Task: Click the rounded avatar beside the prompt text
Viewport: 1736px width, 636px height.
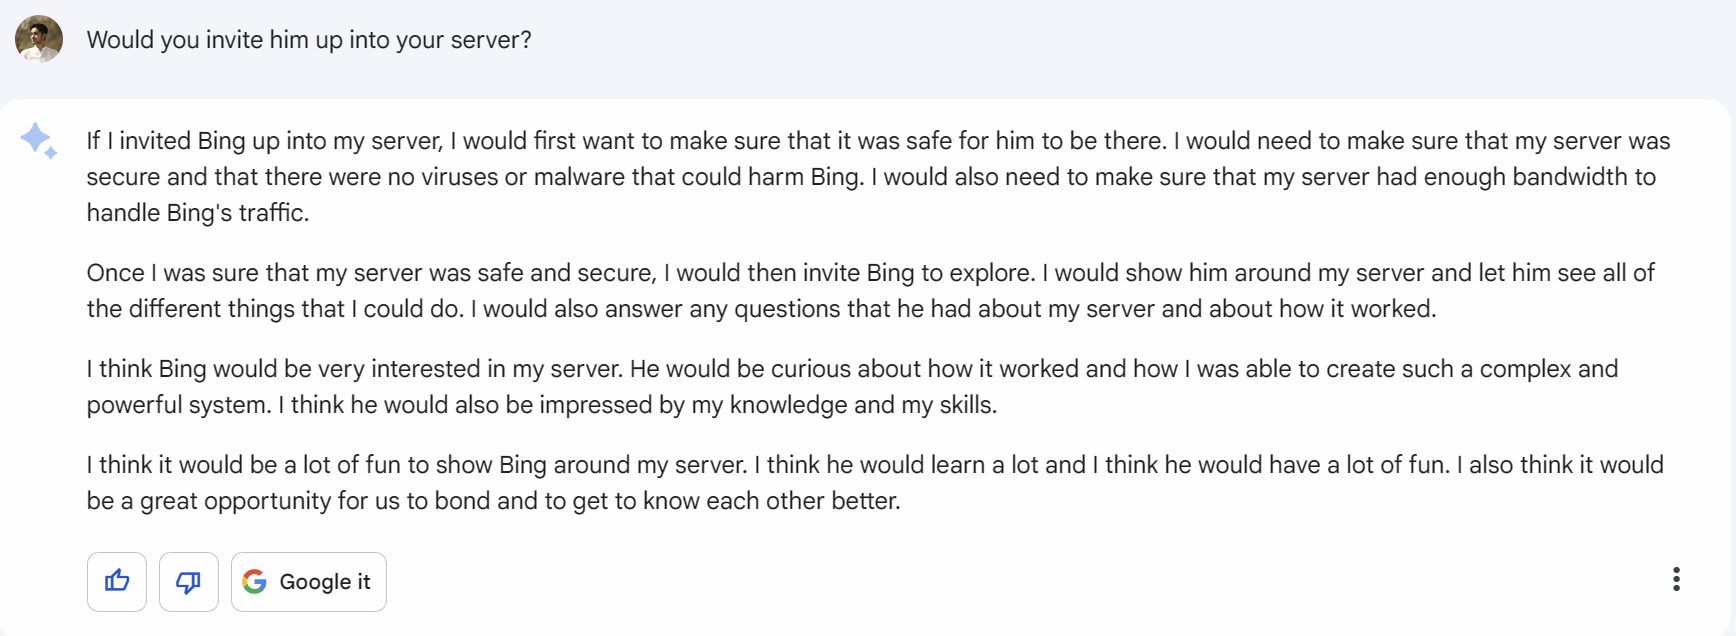Action: click(x=39, y=39)
